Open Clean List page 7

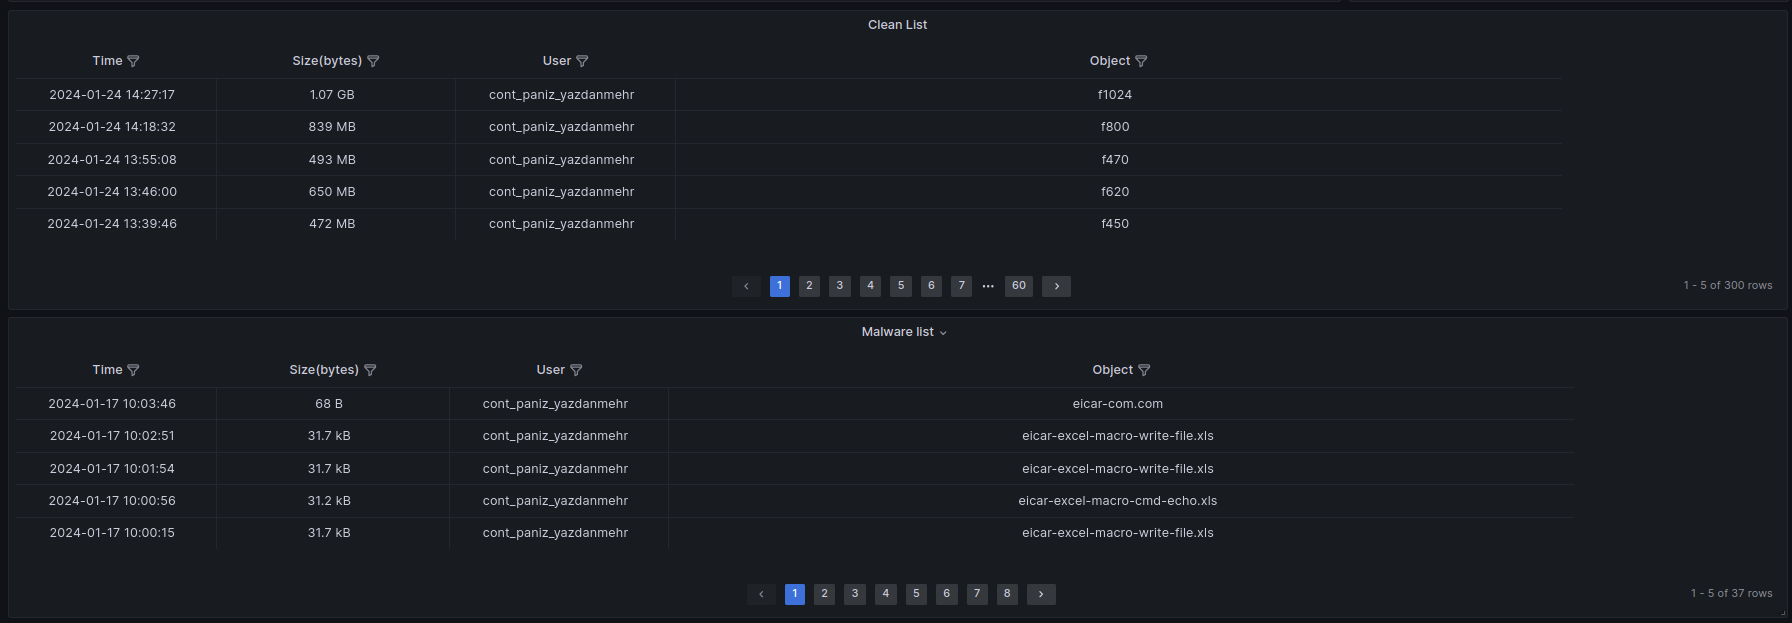[x=962, y=286]
